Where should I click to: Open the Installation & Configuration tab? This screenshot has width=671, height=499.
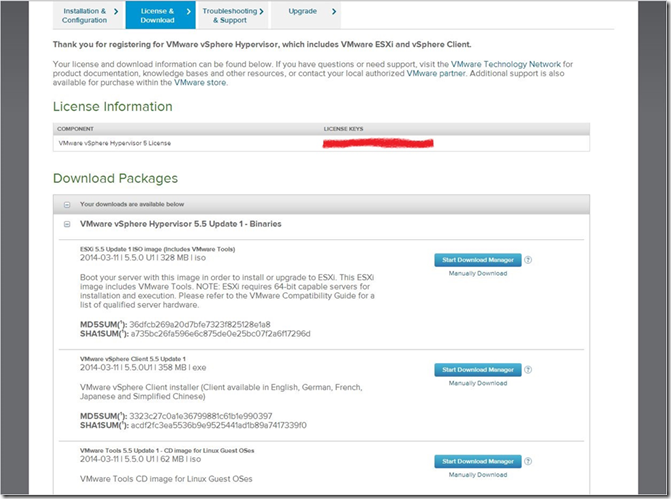89,15
